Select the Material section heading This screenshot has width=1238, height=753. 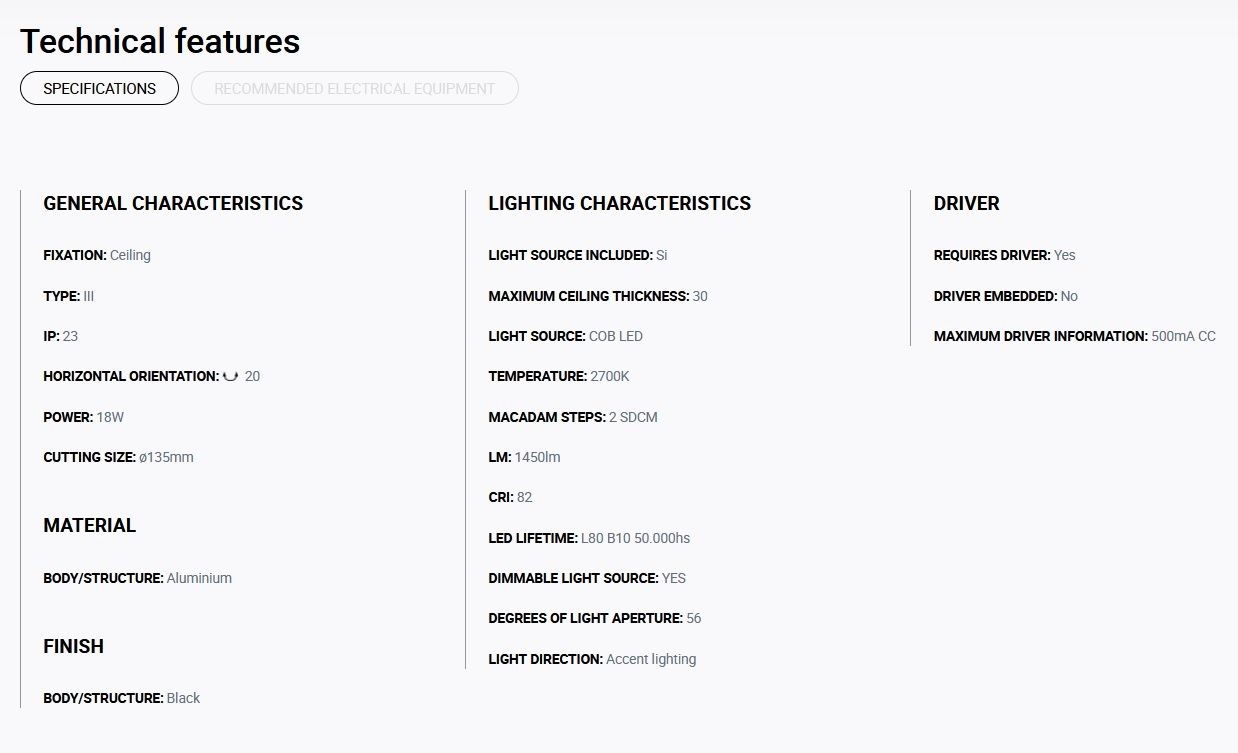(89, 525)
